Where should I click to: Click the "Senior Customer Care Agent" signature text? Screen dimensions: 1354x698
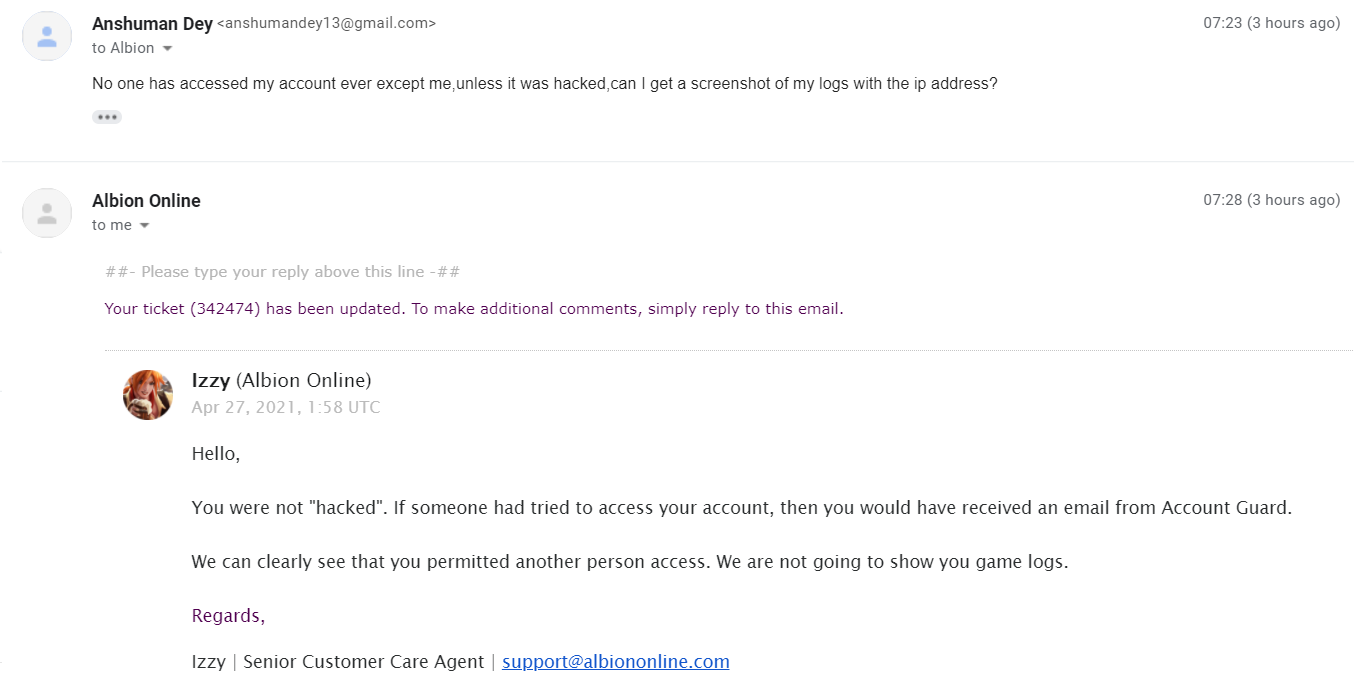point(364,662)
